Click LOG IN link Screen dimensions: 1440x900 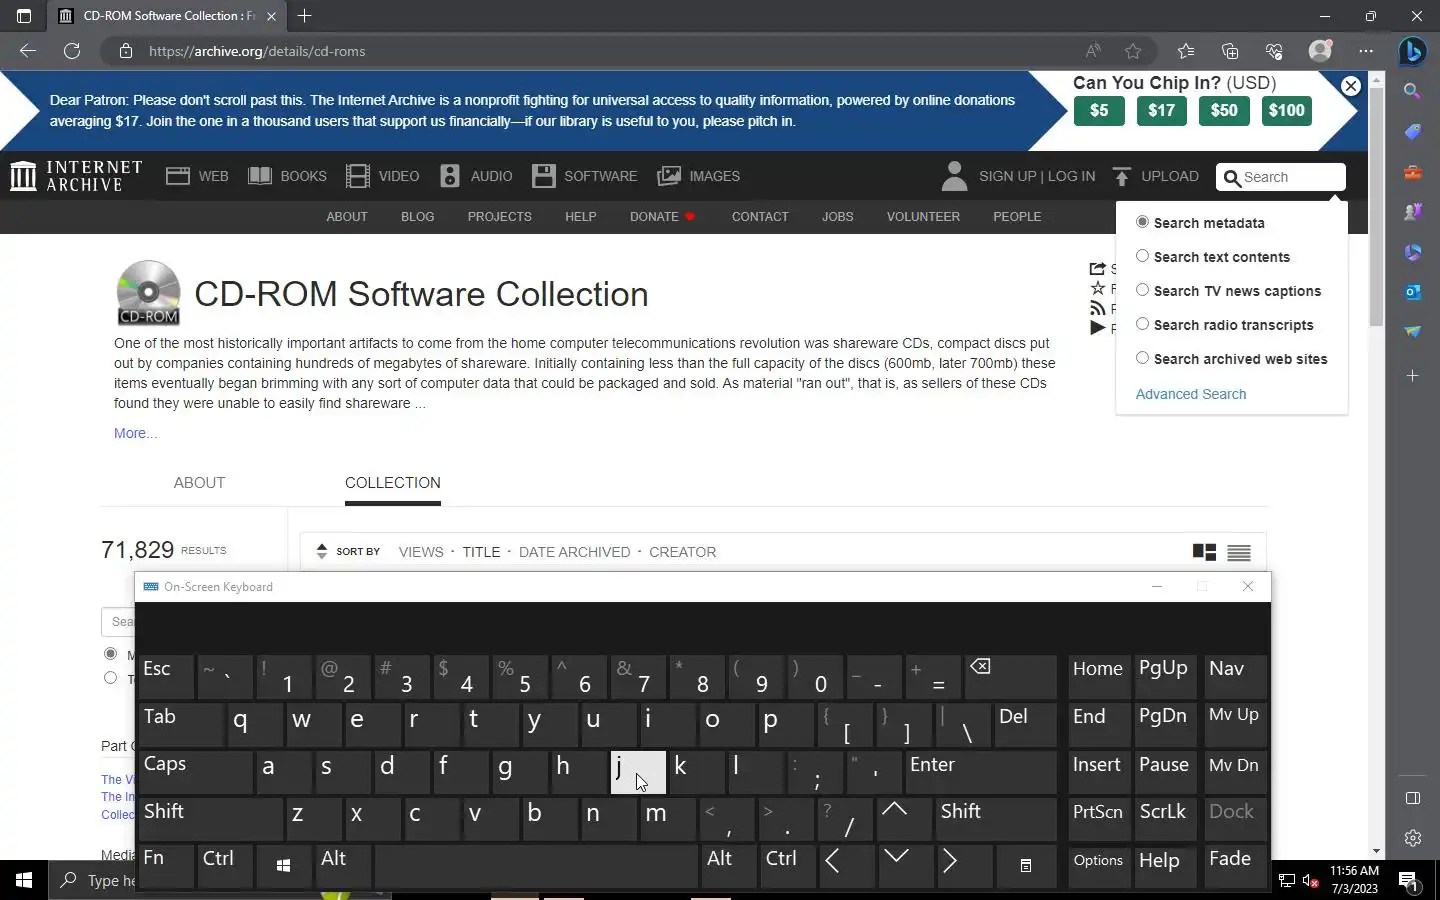click(1071, 176)
